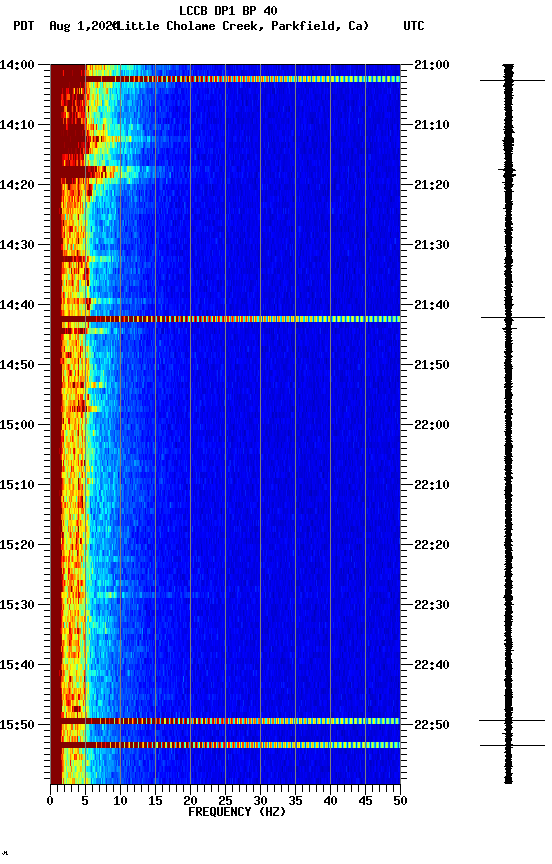Click the 21:00 UTC time label
This screenshot has height=864, width=552.
(432, 65)
